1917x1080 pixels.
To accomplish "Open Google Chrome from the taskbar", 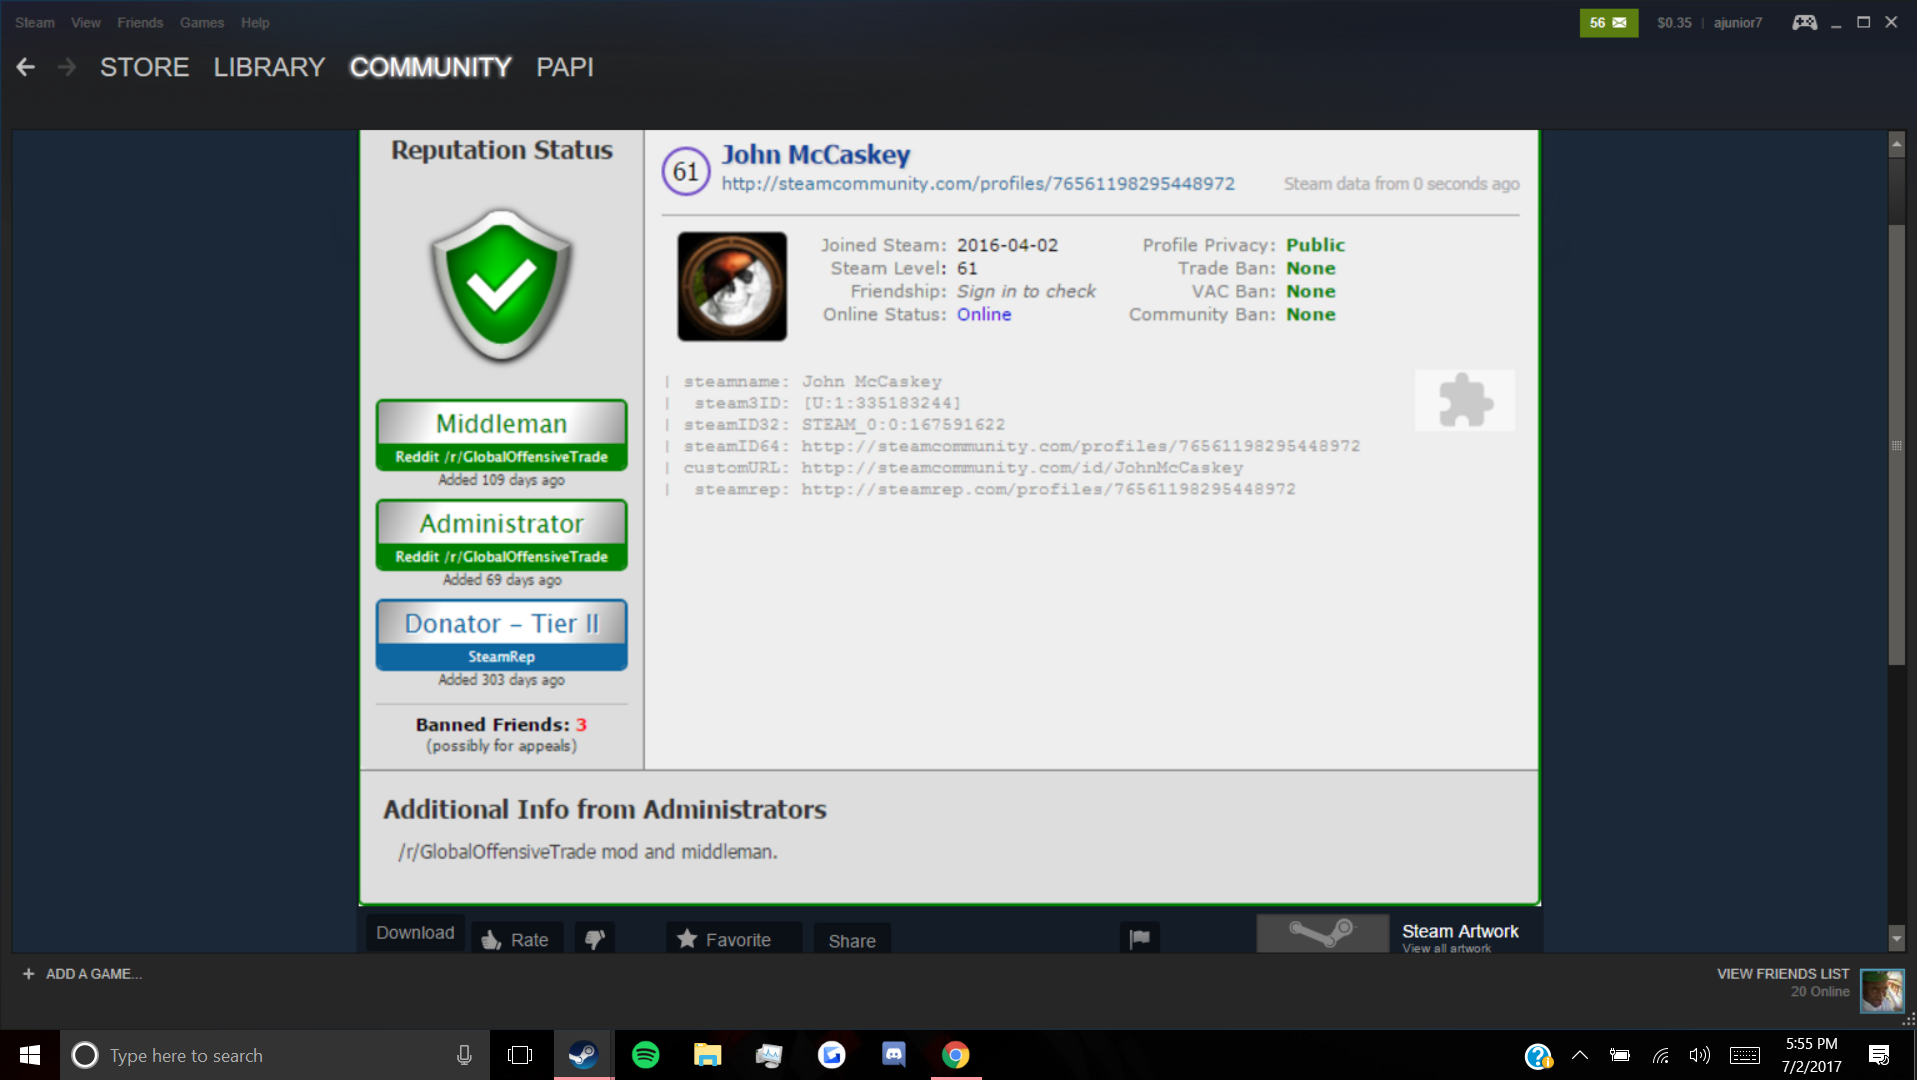I will 956,1055.
